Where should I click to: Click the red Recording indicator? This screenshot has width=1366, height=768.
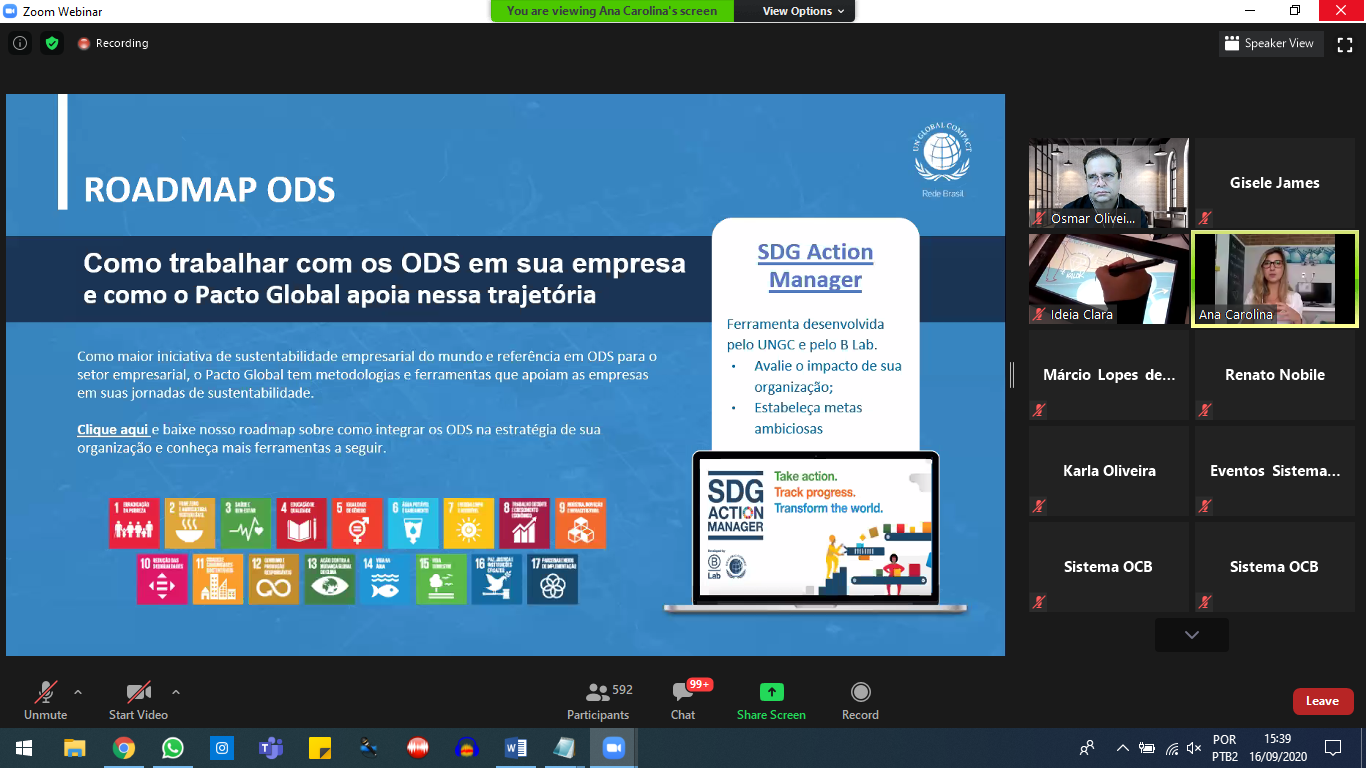(113, 43)
